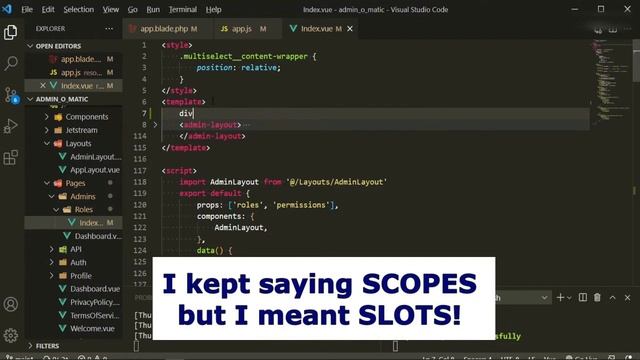Place cursor on line 7 after div
This screenshot has width=640, height=360.
click(x=193, y=113)
